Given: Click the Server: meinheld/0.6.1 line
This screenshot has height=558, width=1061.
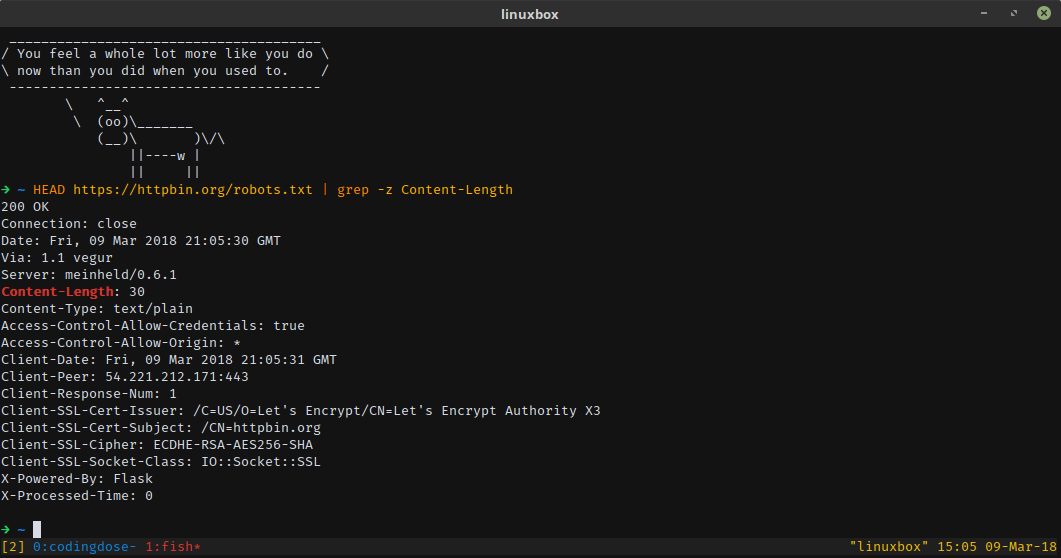Looking at the screenshot, I should point(89,274).
